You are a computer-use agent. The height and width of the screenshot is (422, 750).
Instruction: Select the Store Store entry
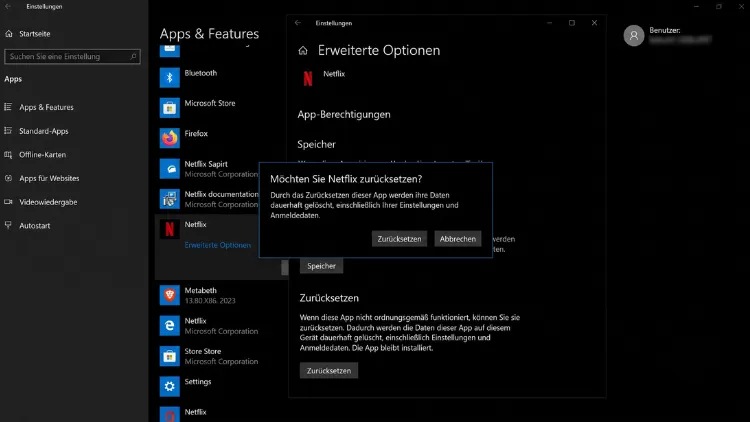point(221,356)
